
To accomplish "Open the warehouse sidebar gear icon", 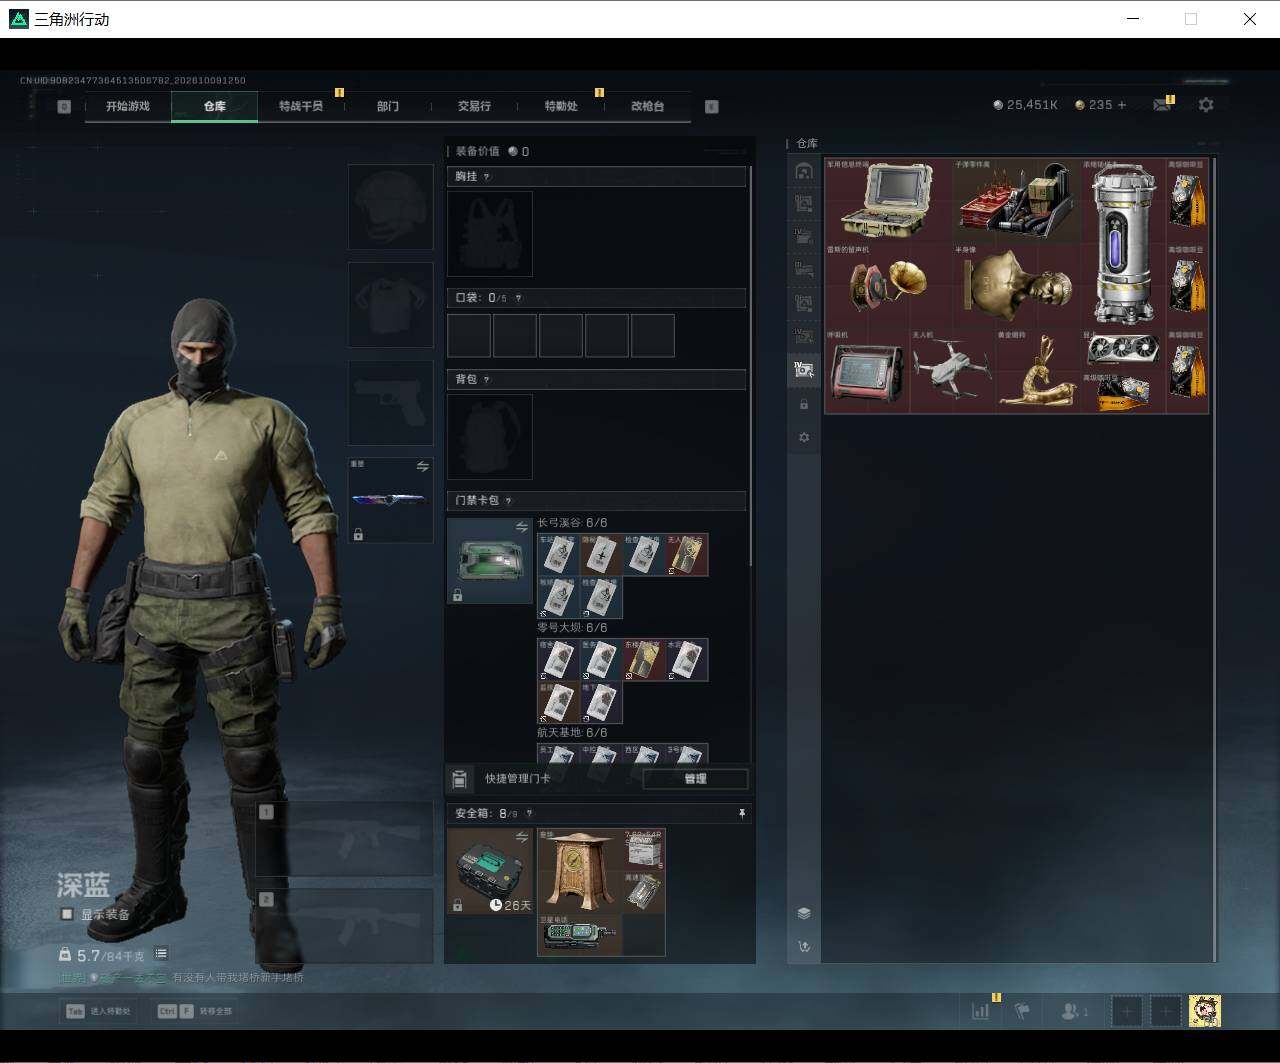I will tap(803, 437).
